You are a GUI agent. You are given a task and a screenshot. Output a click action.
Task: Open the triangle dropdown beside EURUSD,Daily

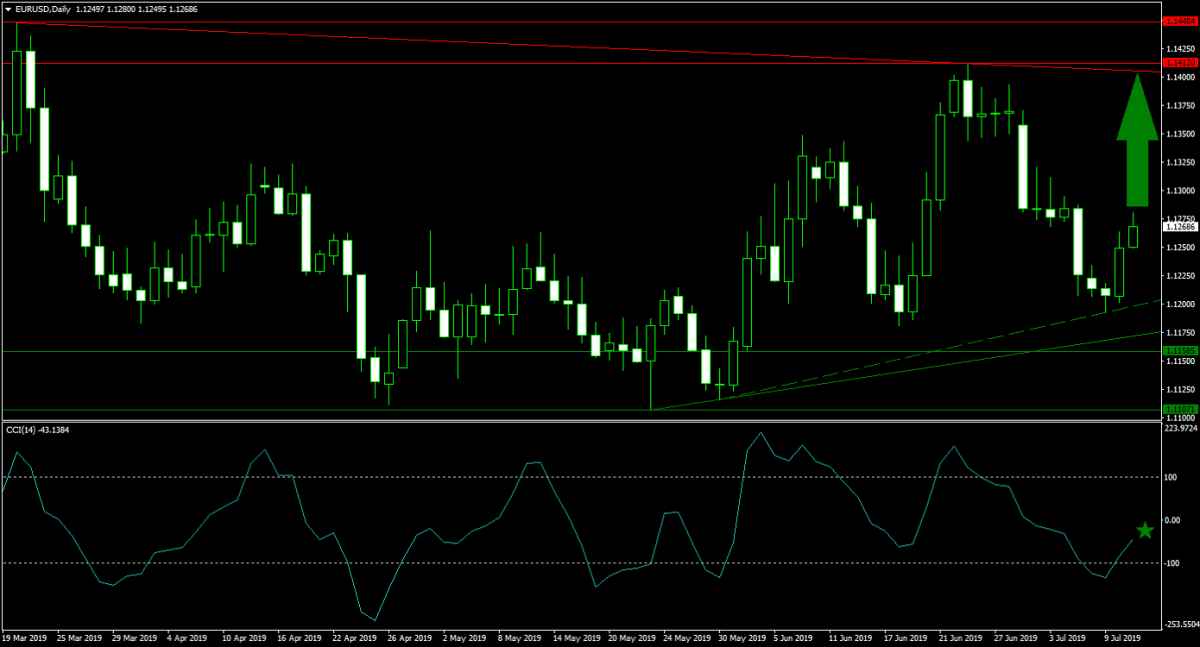[9, 9]
